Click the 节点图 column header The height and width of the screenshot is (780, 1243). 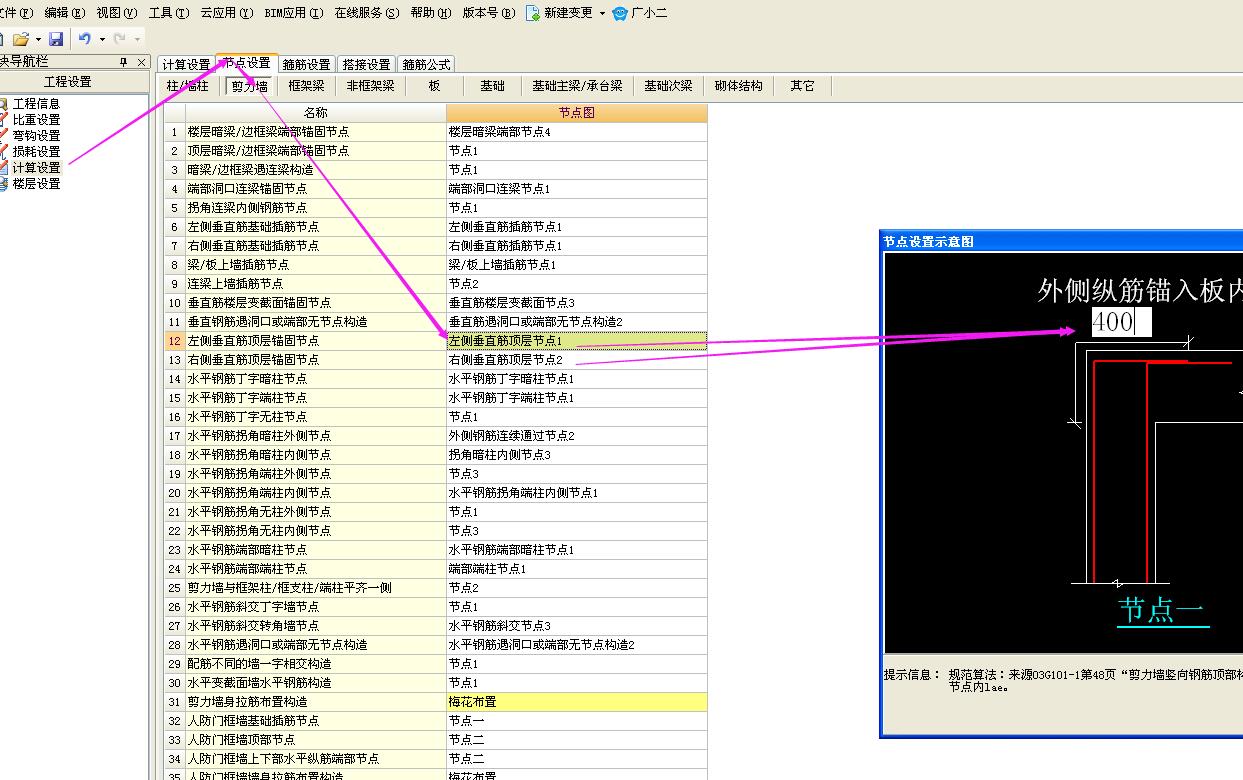pos(577,113)
